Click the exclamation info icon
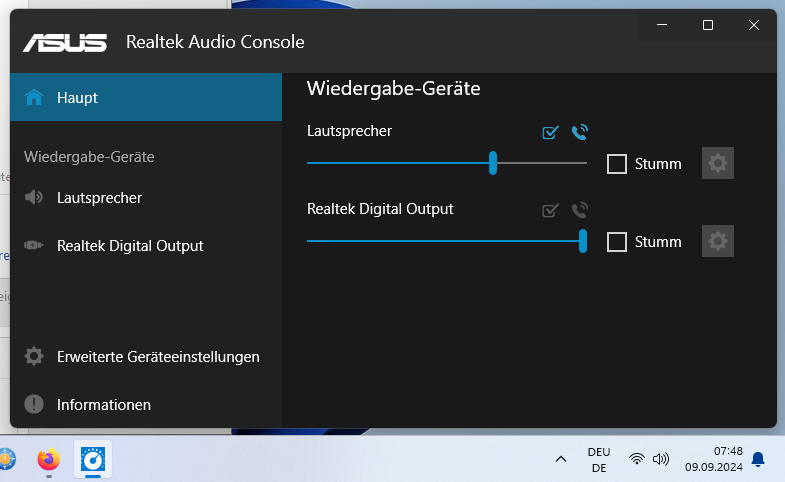785x482 pixels. click(34, 404)
